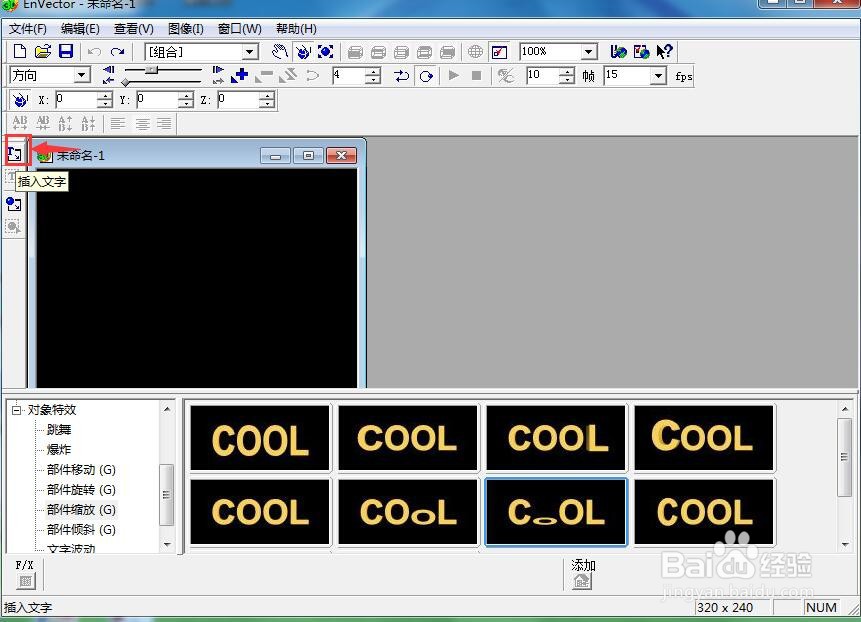
Task: Open the [组合] combination dropdown
Action: coord(250,52)
